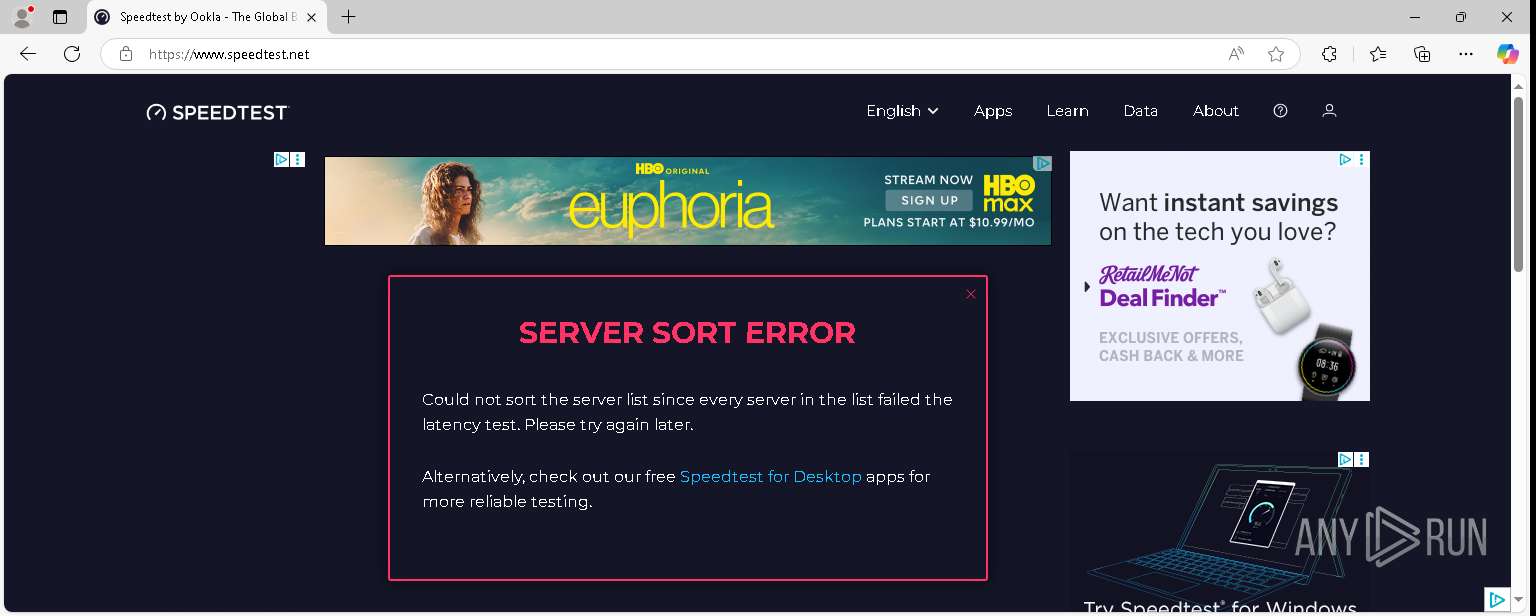This screenshot has width=1536, height=616.
Task: Click AdChoices icon left of euphoria banner
Action: (x=282, y=159)
